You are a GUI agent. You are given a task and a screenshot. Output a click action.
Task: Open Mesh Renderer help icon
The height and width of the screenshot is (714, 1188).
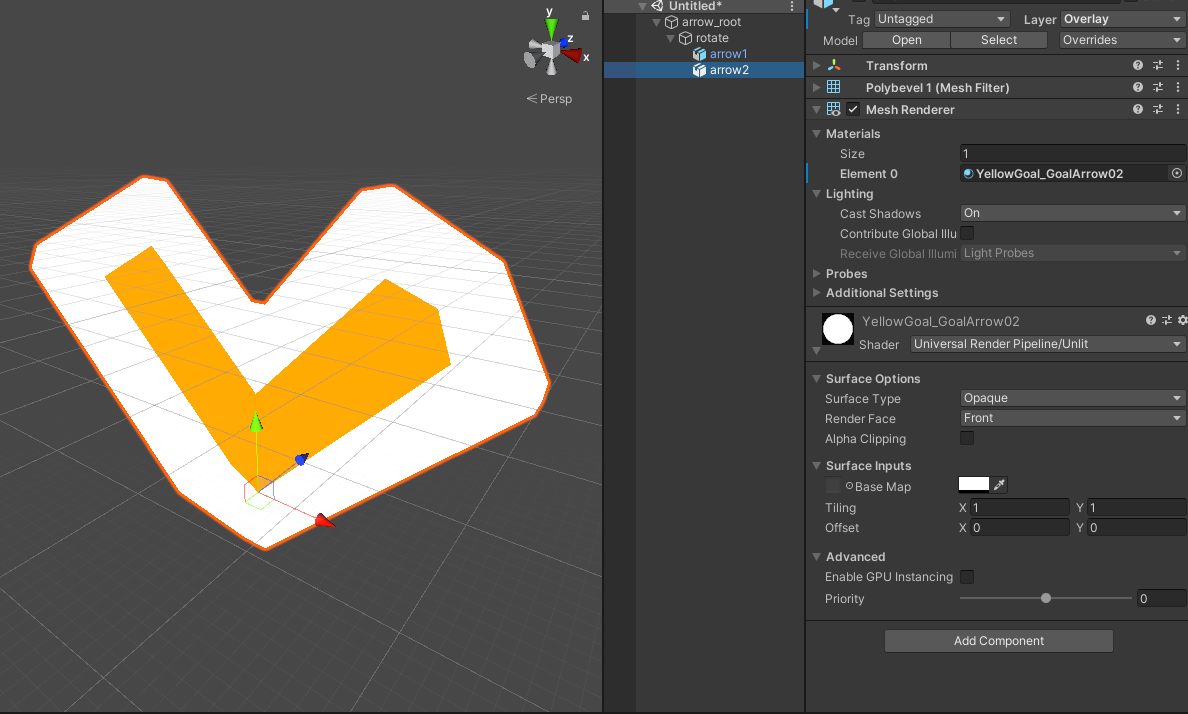click(x=1137, y=109)
